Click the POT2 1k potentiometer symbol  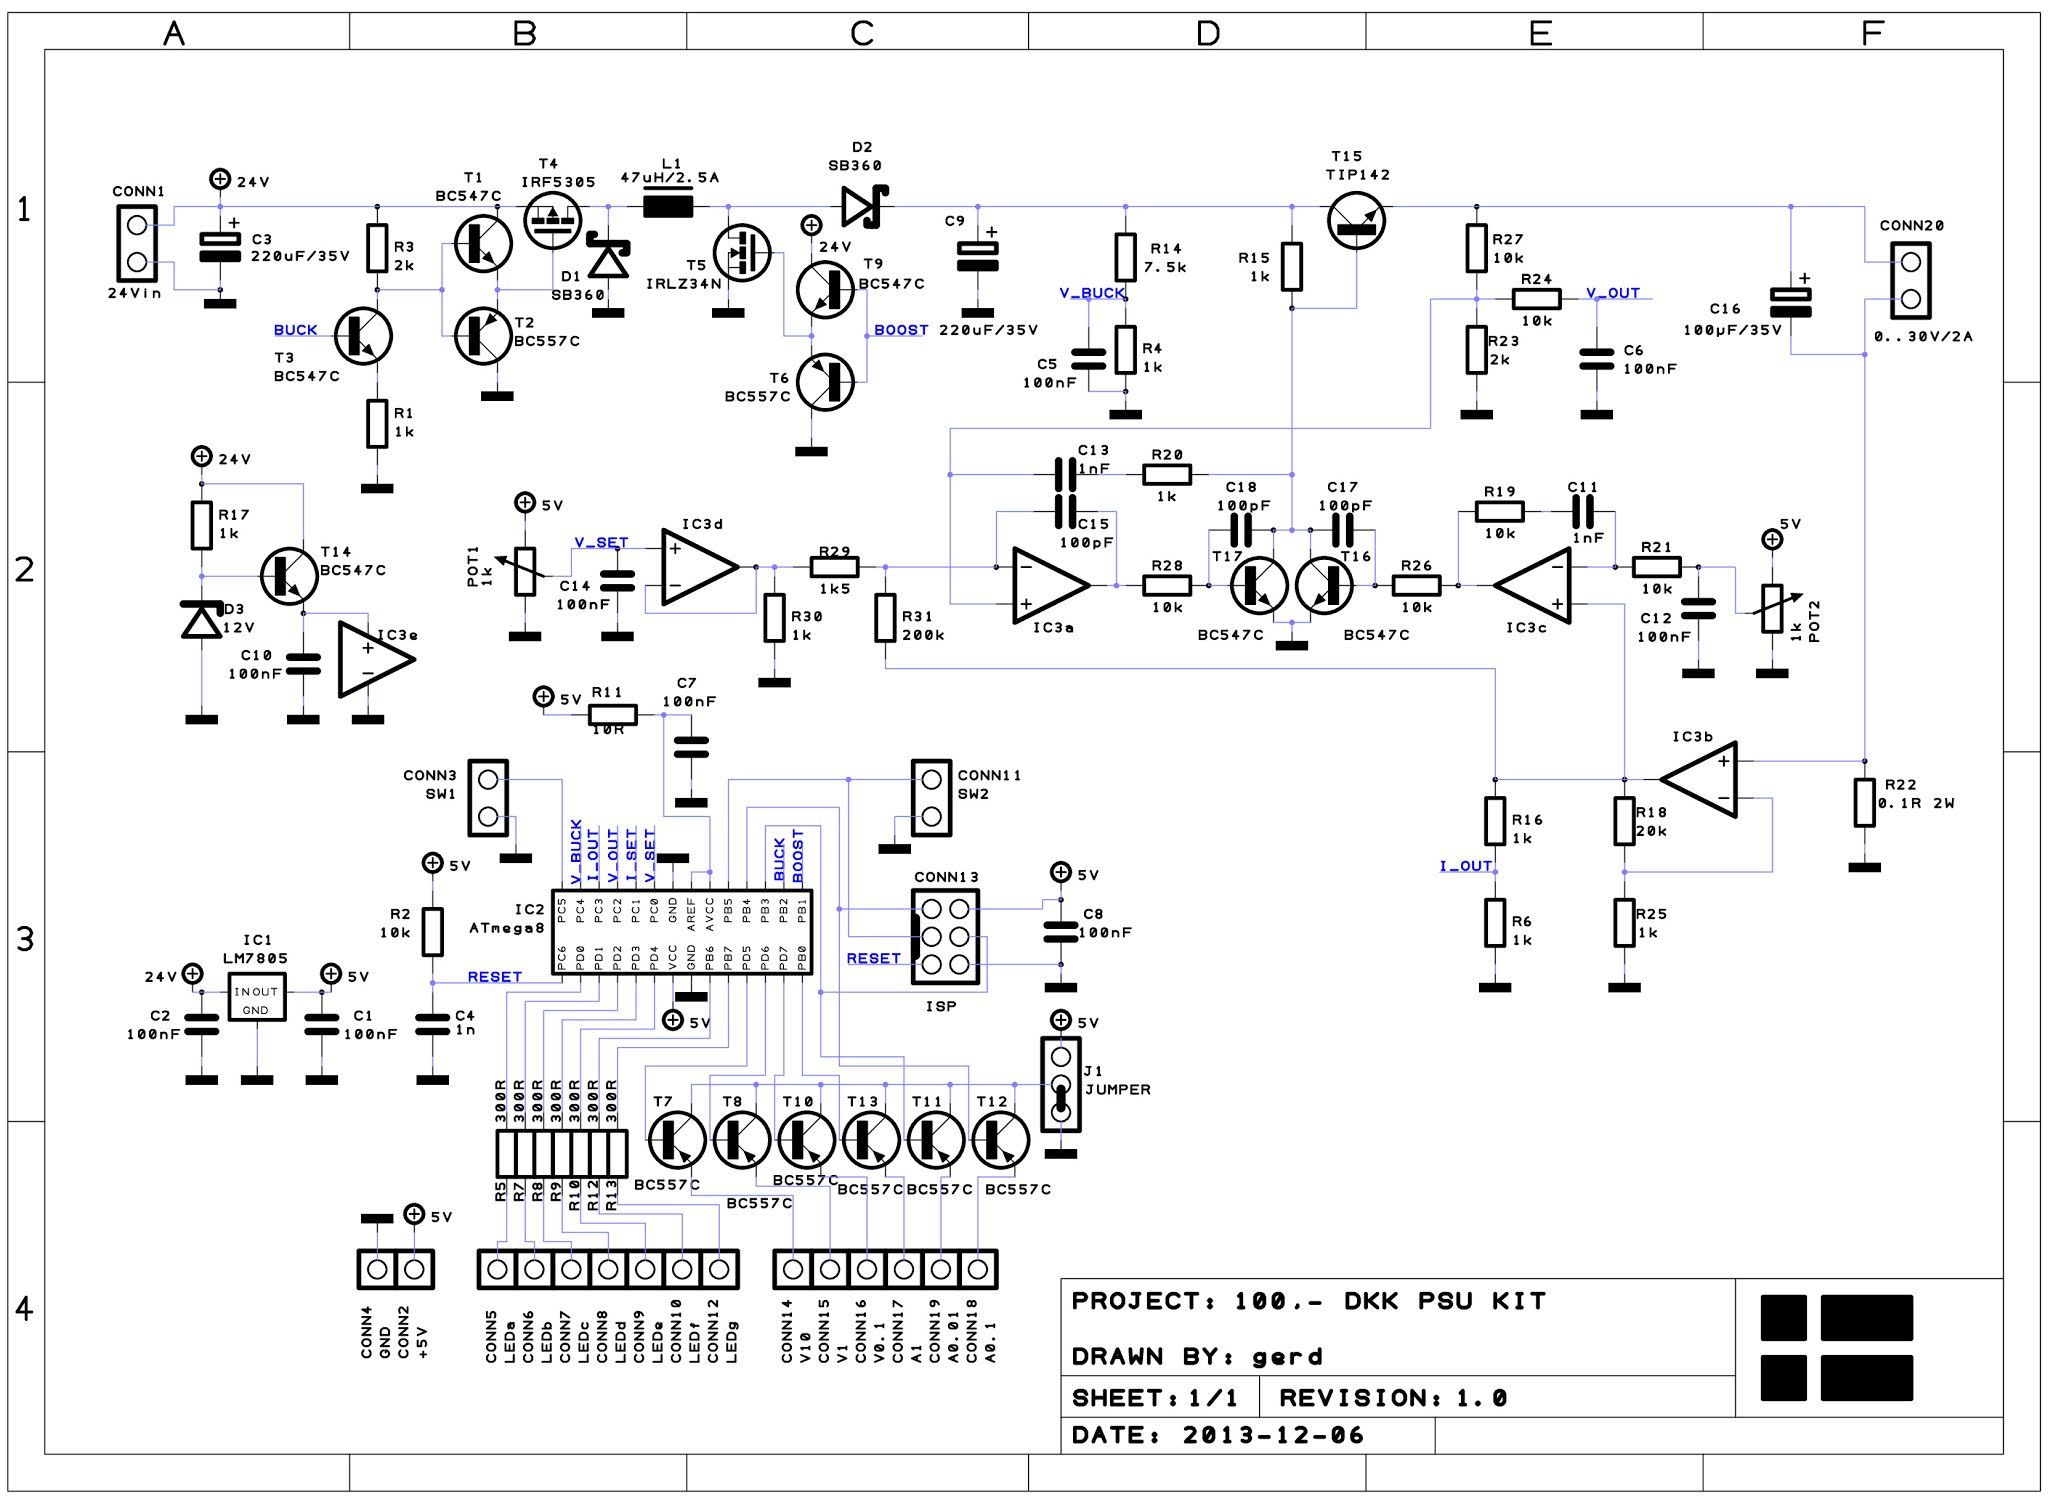tap(1771, 609)
